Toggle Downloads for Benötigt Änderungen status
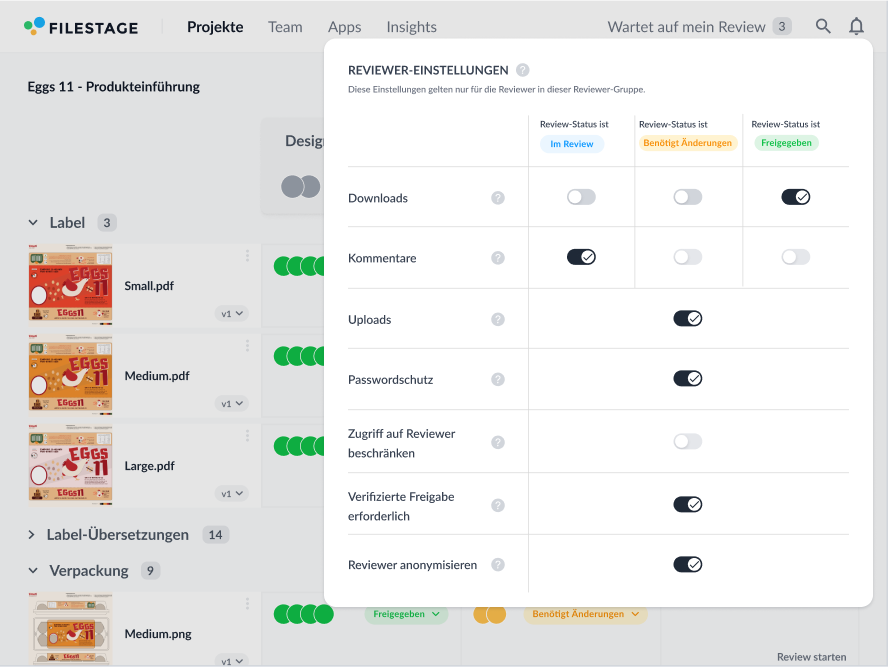Image resolution: width=888 pixels, height=667 pixels. click(x=688, y=197)
